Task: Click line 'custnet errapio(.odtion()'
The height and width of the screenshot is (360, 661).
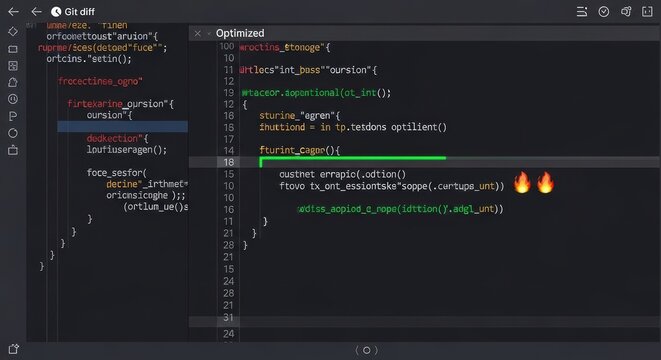Action: (342, 174)
